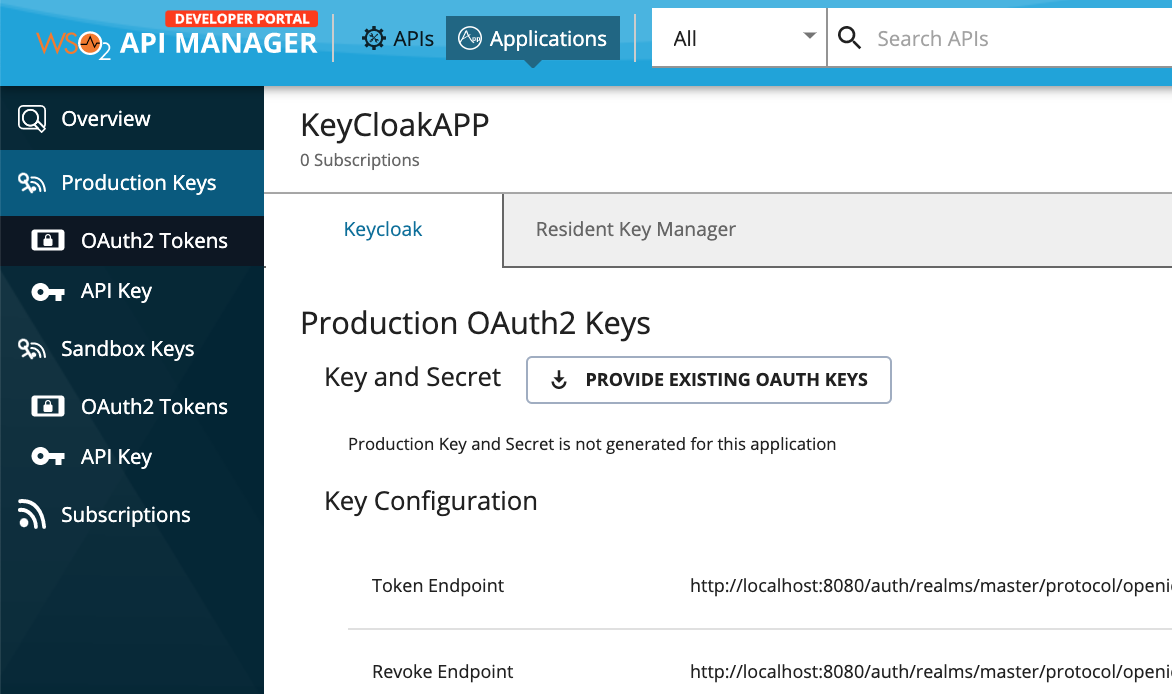Viewport: 1172px width, 694px height.
Task: Click the APIs gear icon
Action: [x=374, y=38]
